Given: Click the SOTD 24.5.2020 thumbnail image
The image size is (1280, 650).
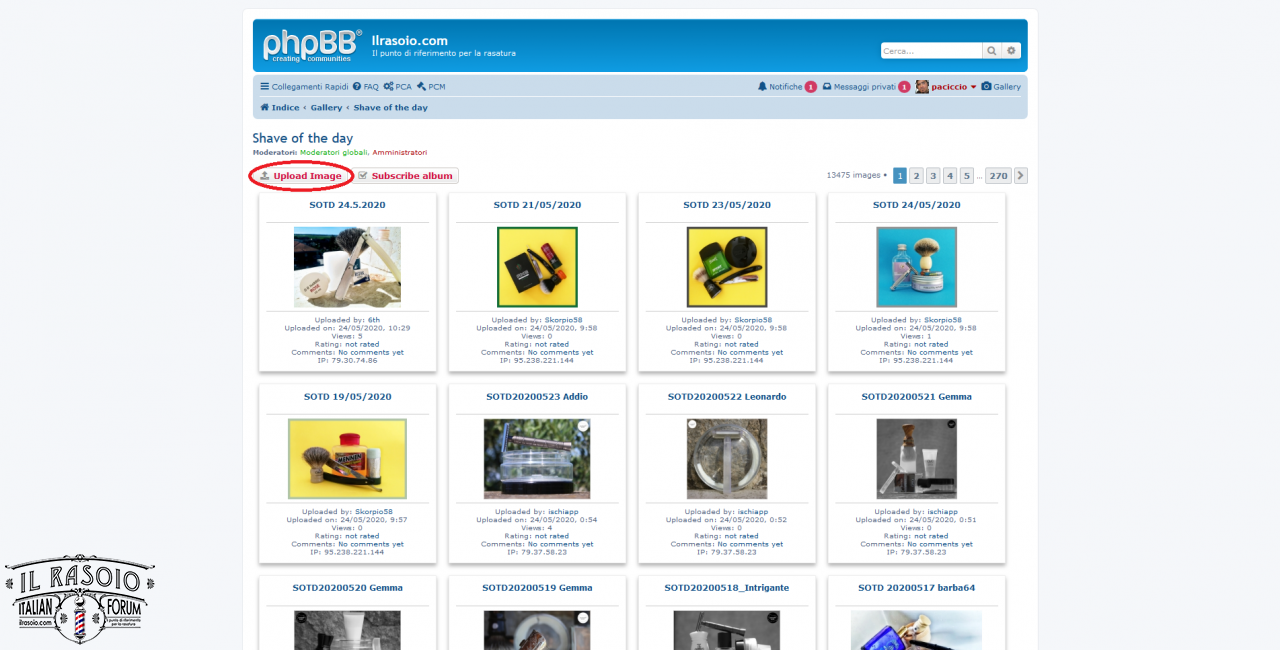Looking at the screenshot, I should pos(347,267).
